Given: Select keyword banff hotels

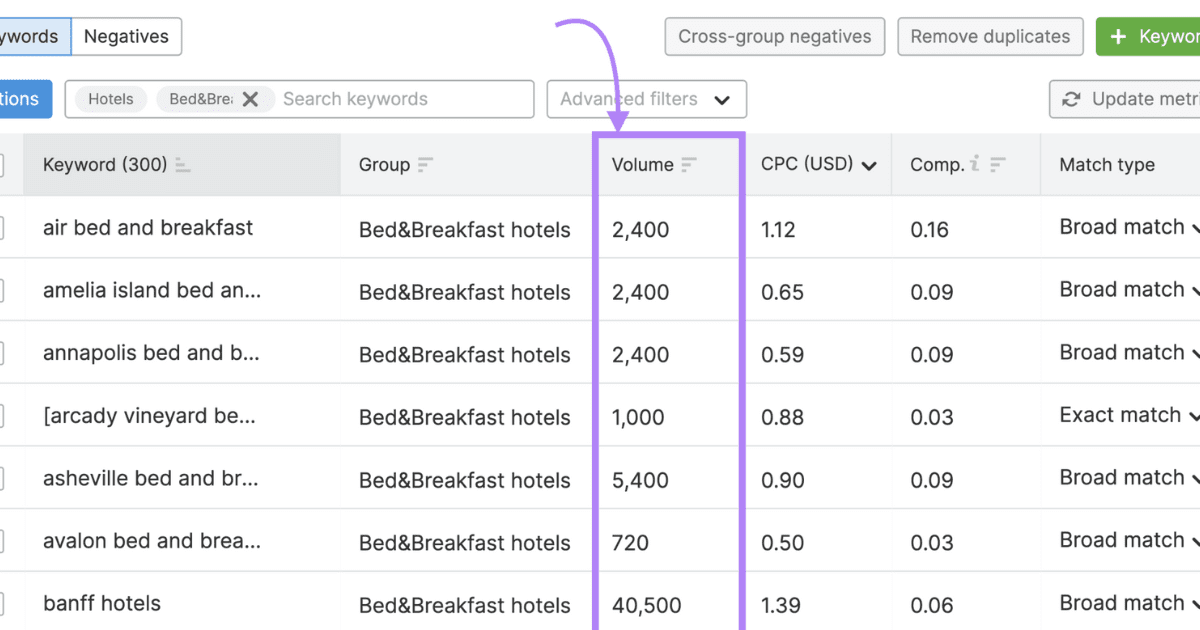Looking at the screenshot, I should click(102, 604).
